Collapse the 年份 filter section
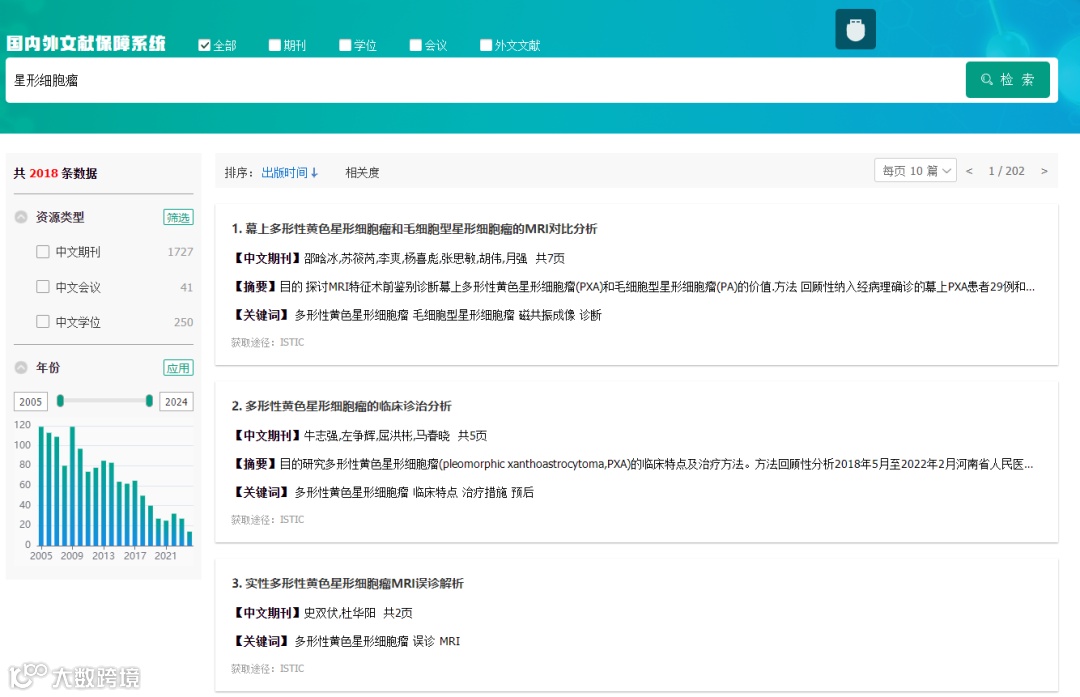 [x=20, y=367]
